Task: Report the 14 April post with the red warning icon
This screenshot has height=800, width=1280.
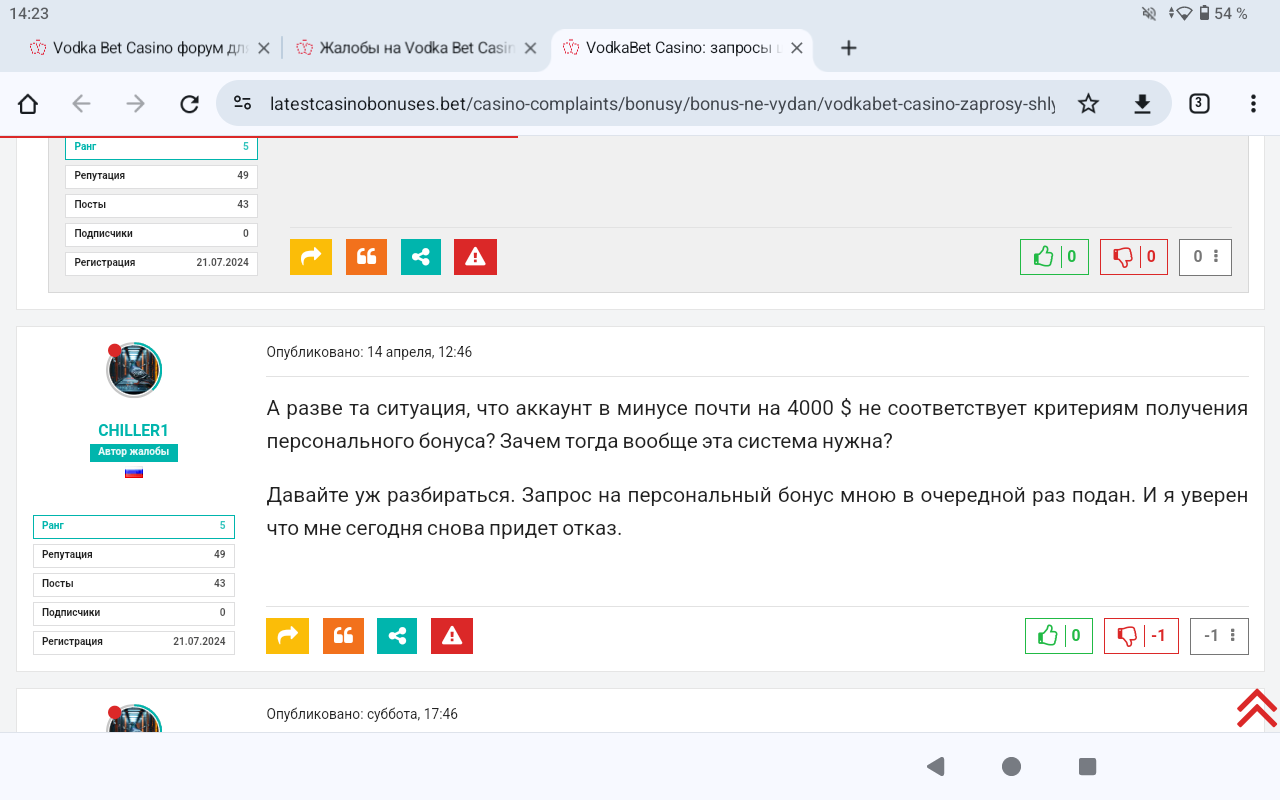Action: (452, 636)
